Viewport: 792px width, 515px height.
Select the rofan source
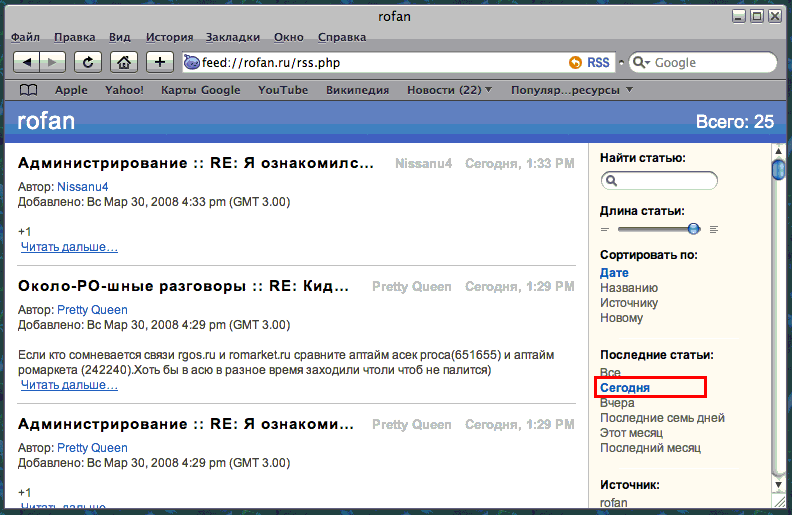tap(614, 503)
